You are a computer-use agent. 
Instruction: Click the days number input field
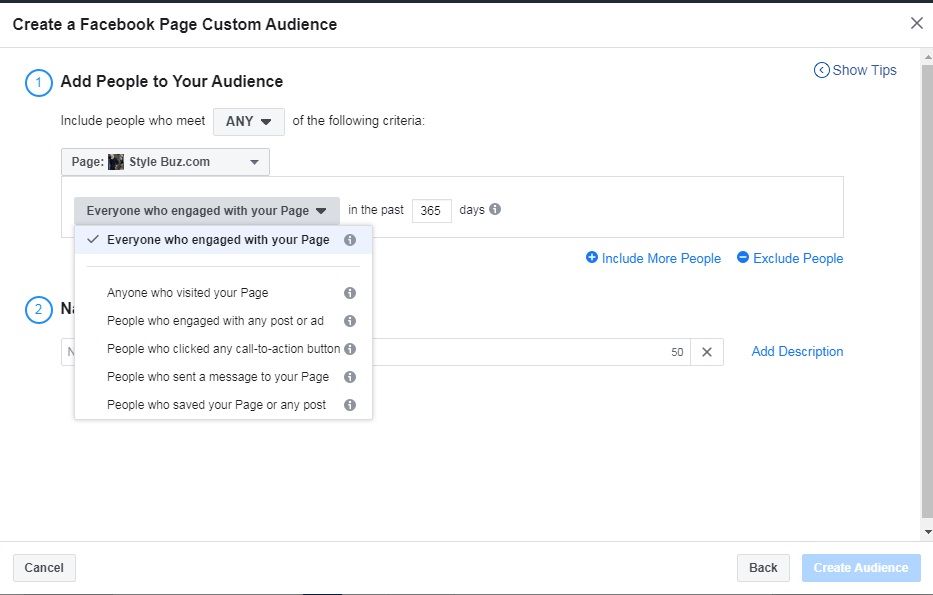coord(431,211)
